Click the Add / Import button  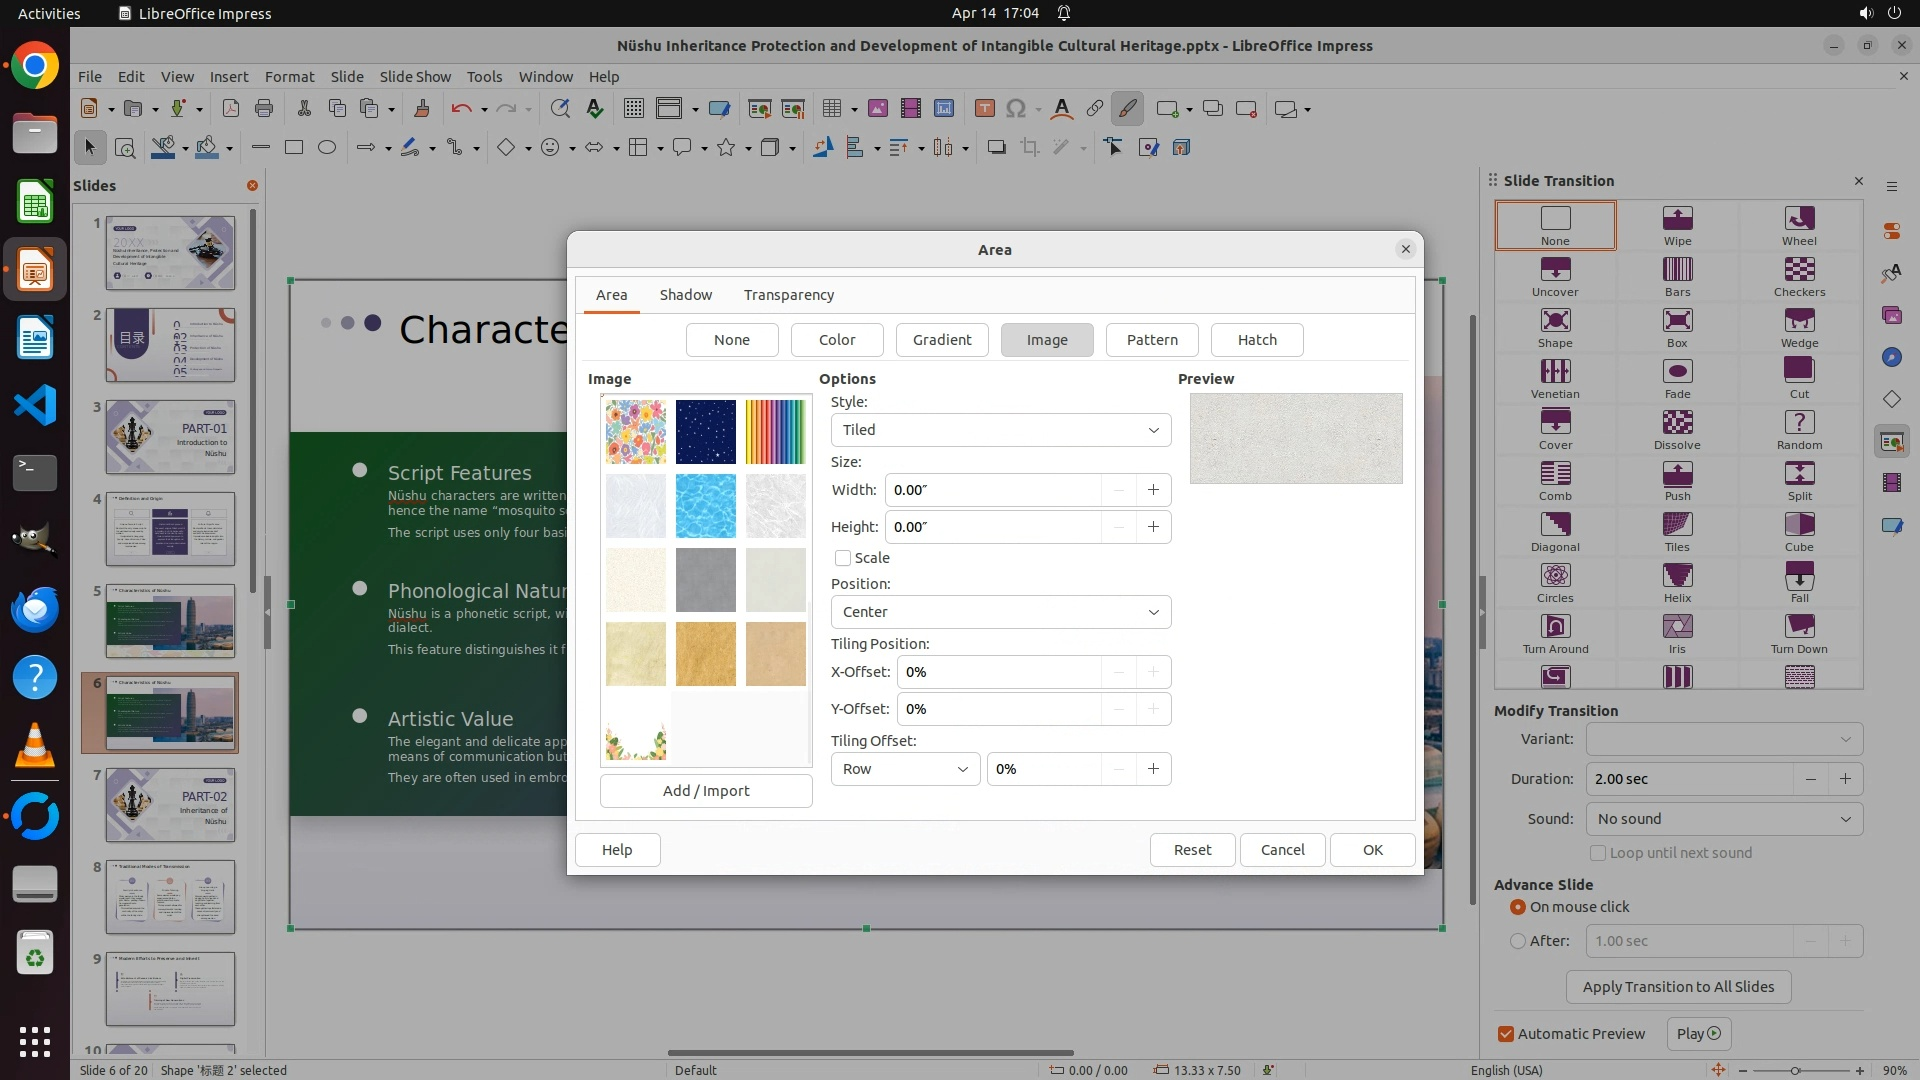point(706,791)
